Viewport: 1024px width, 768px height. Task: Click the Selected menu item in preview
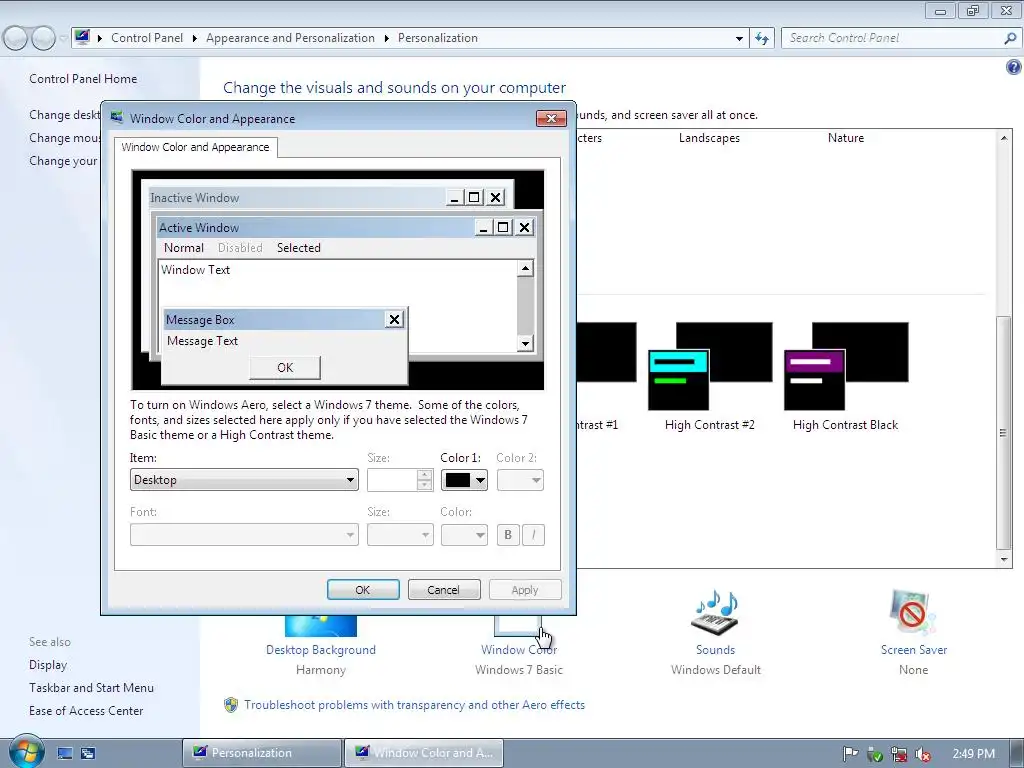pos(298,248)
